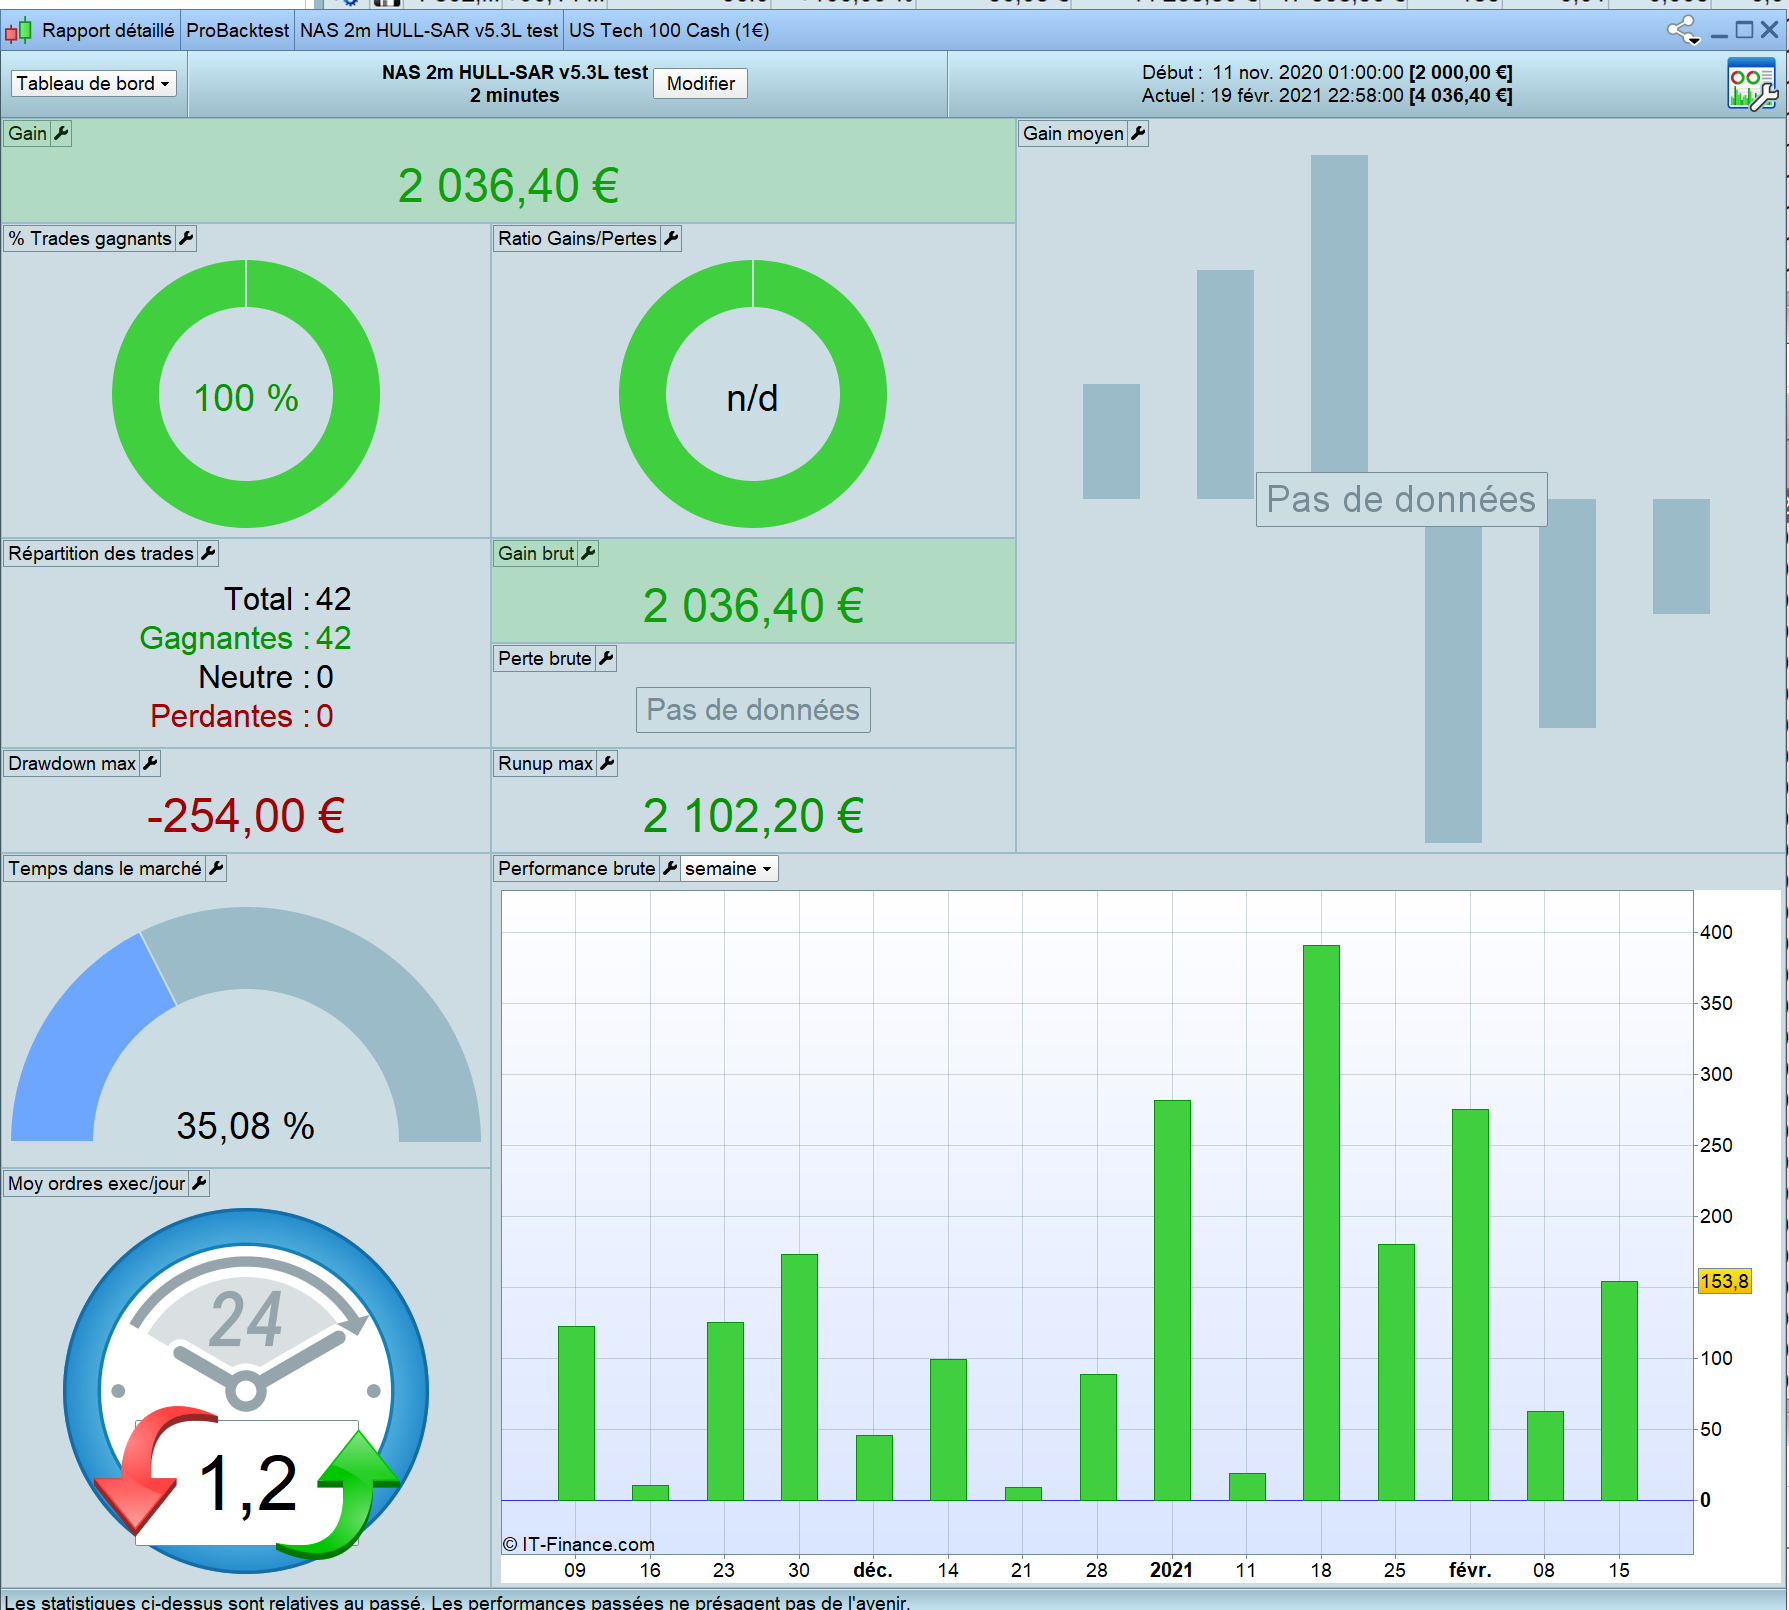Click the Ratio Gains/Pertes label

[x=577, y=238]
